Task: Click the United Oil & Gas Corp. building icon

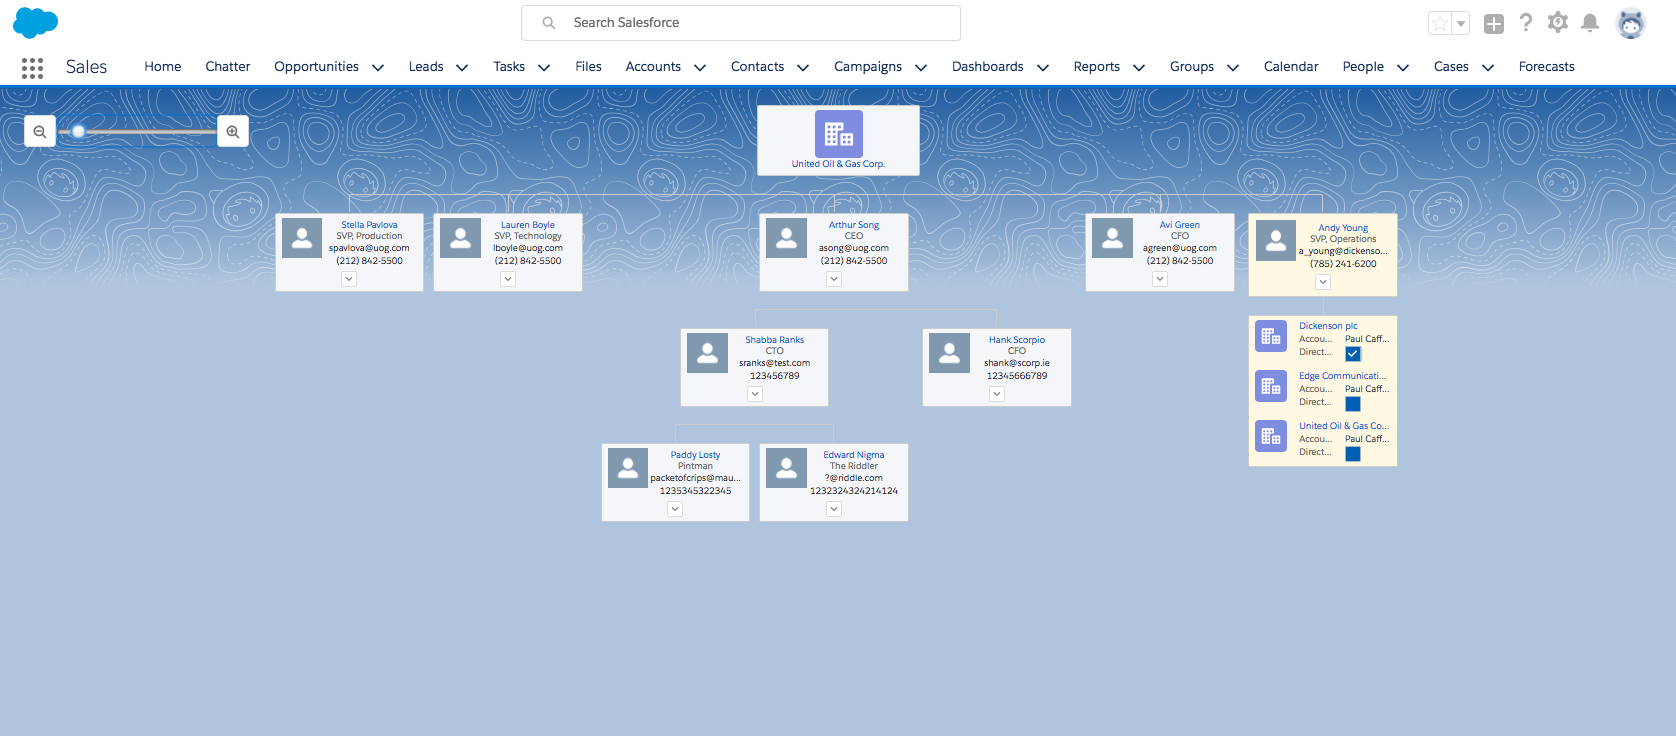Action: tap(838, 134)
